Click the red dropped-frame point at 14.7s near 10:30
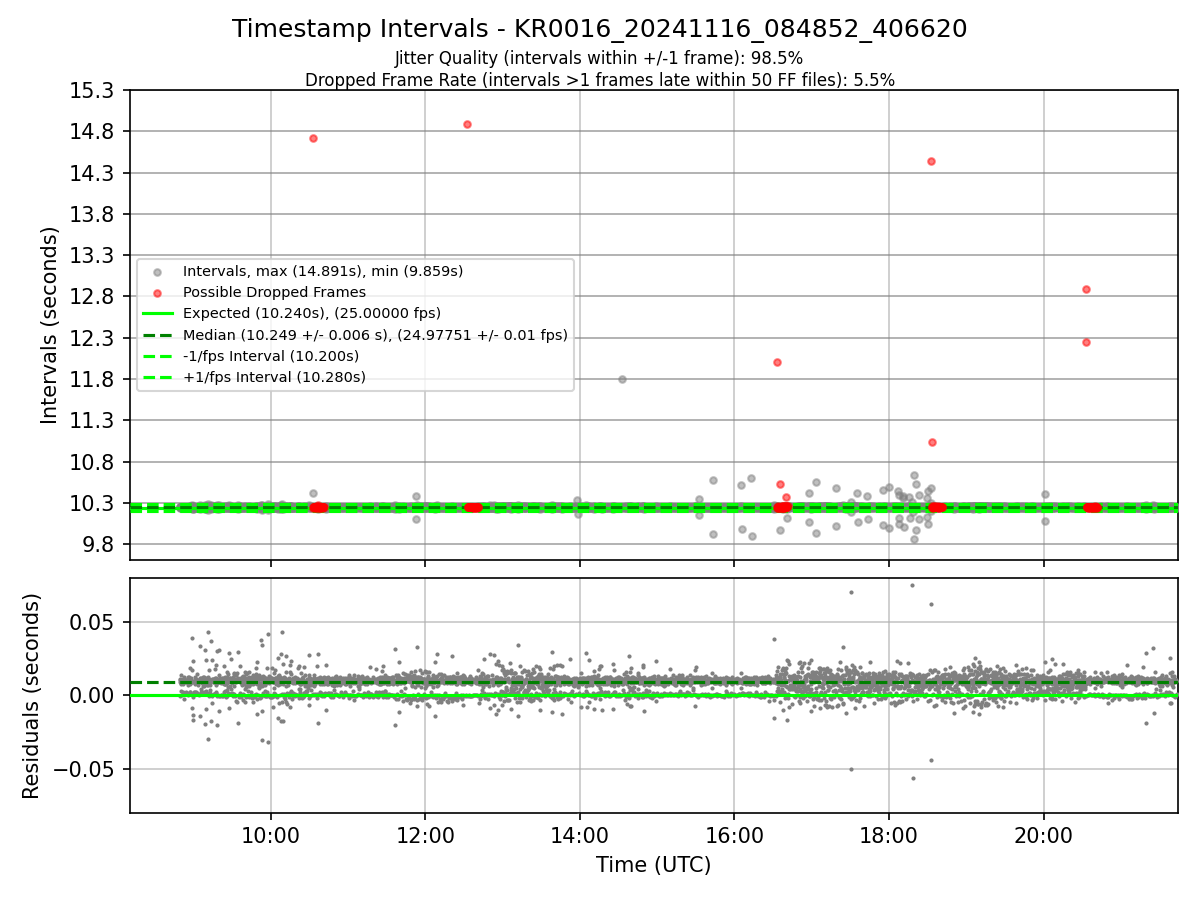The width and height of the screenshot is (1200, 900). coord(313,138)
